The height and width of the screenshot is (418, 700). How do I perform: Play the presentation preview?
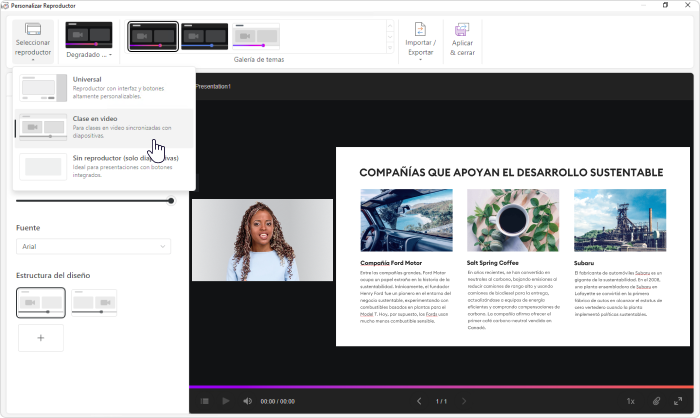(x=226, y=401)
